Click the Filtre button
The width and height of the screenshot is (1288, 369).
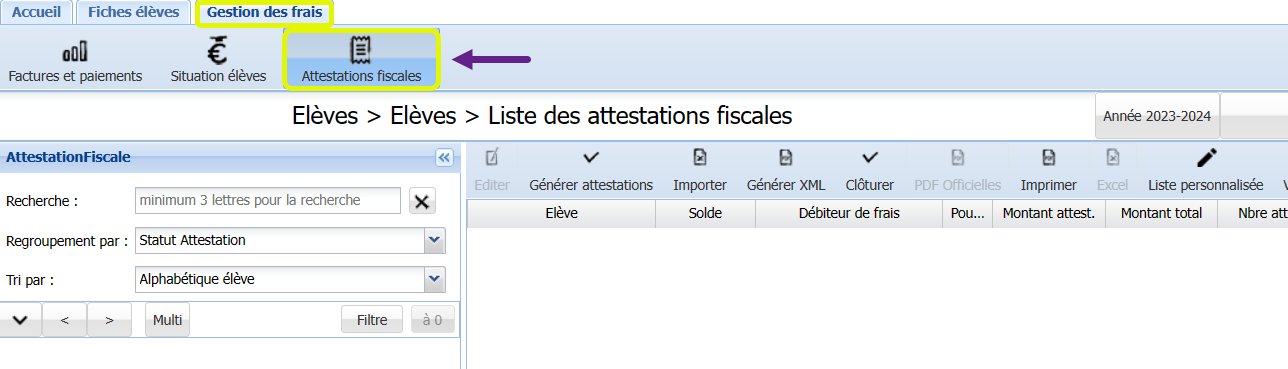click(372, 320)
